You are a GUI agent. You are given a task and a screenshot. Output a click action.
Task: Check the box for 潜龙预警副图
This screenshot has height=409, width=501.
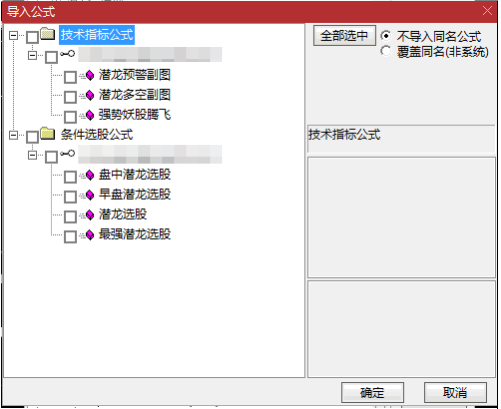[x=70, y=77]
